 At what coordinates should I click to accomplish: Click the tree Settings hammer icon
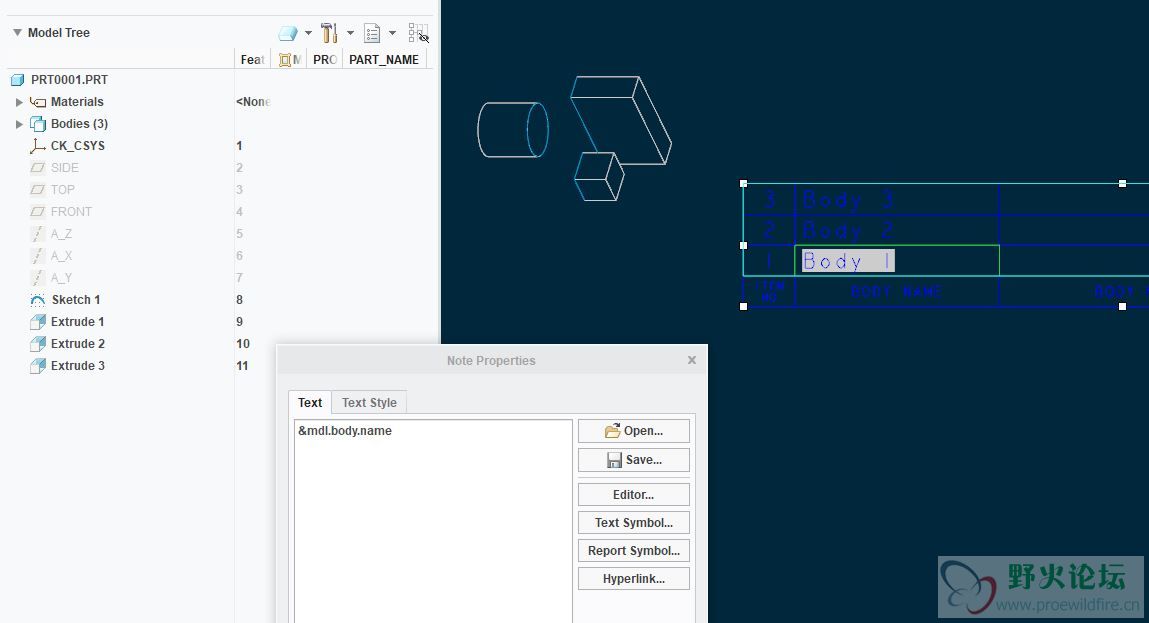(x=330, y=33)
